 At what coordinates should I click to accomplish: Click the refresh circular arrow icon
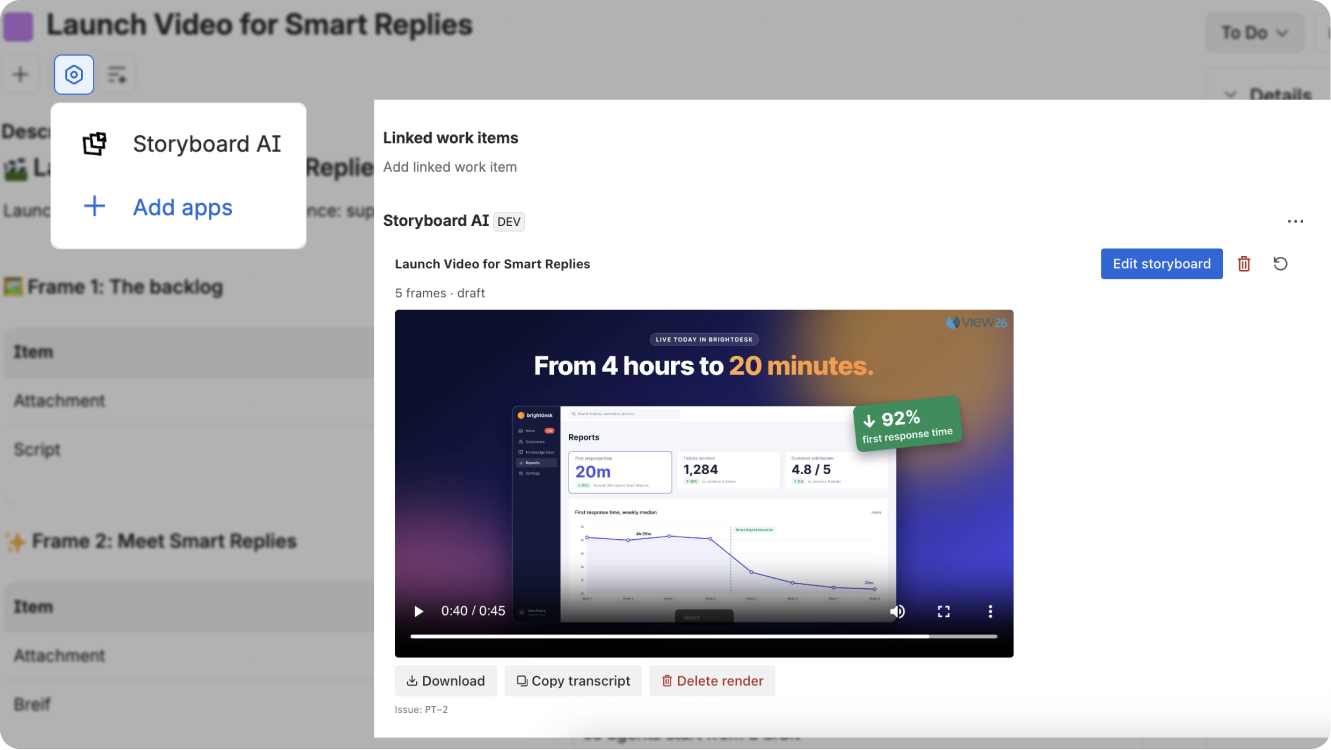1280,264
